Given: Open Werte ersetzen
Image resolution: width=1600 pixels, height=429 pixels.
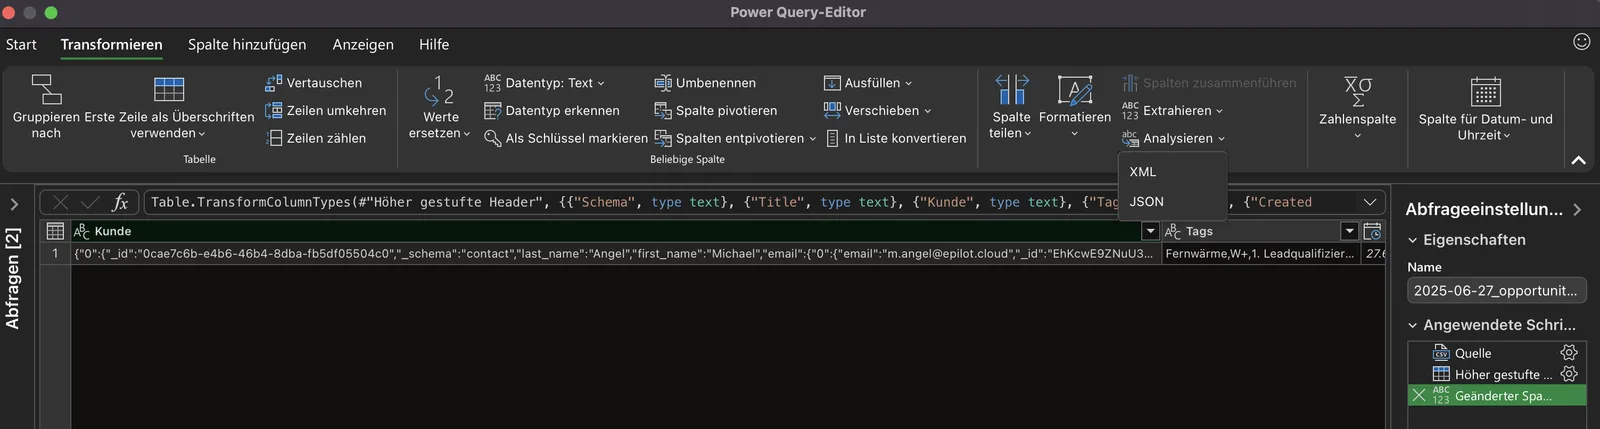Looking at the screenshot, I should pyautogui.click(x=440, y=107).
